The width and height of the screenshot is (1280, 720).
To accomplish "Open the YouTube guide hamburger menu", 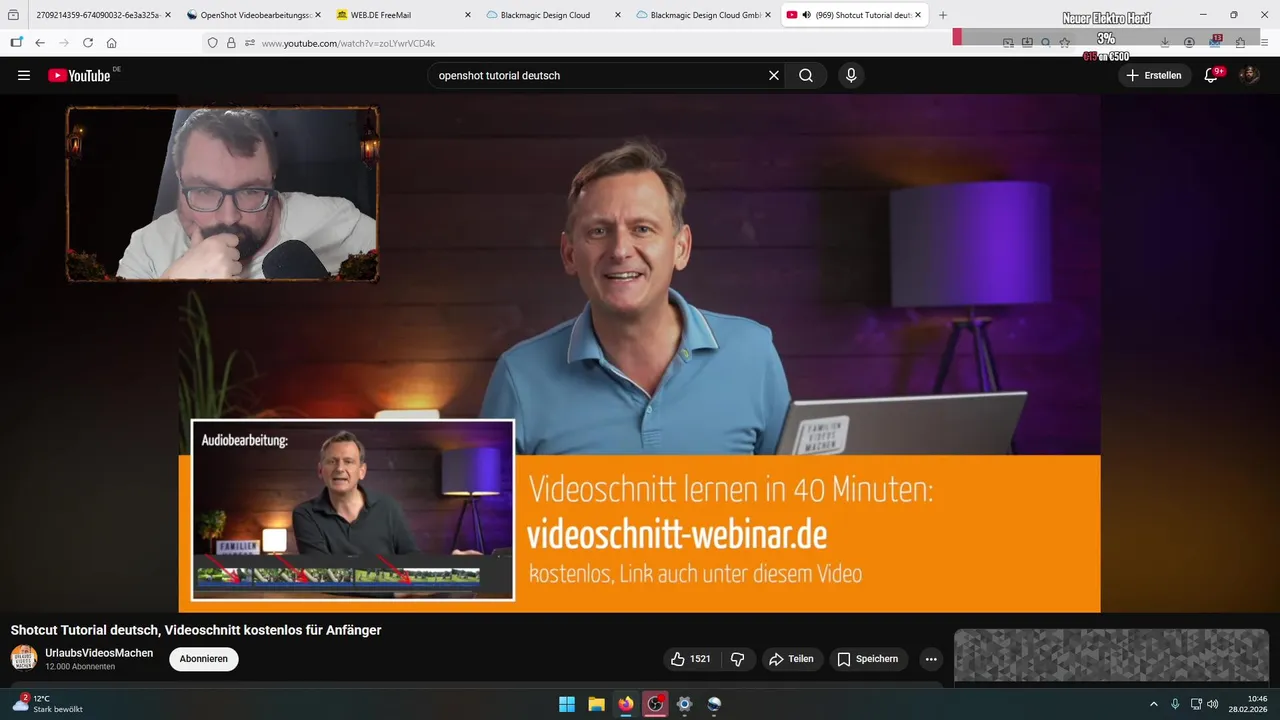I will click(x=24, y=75).
